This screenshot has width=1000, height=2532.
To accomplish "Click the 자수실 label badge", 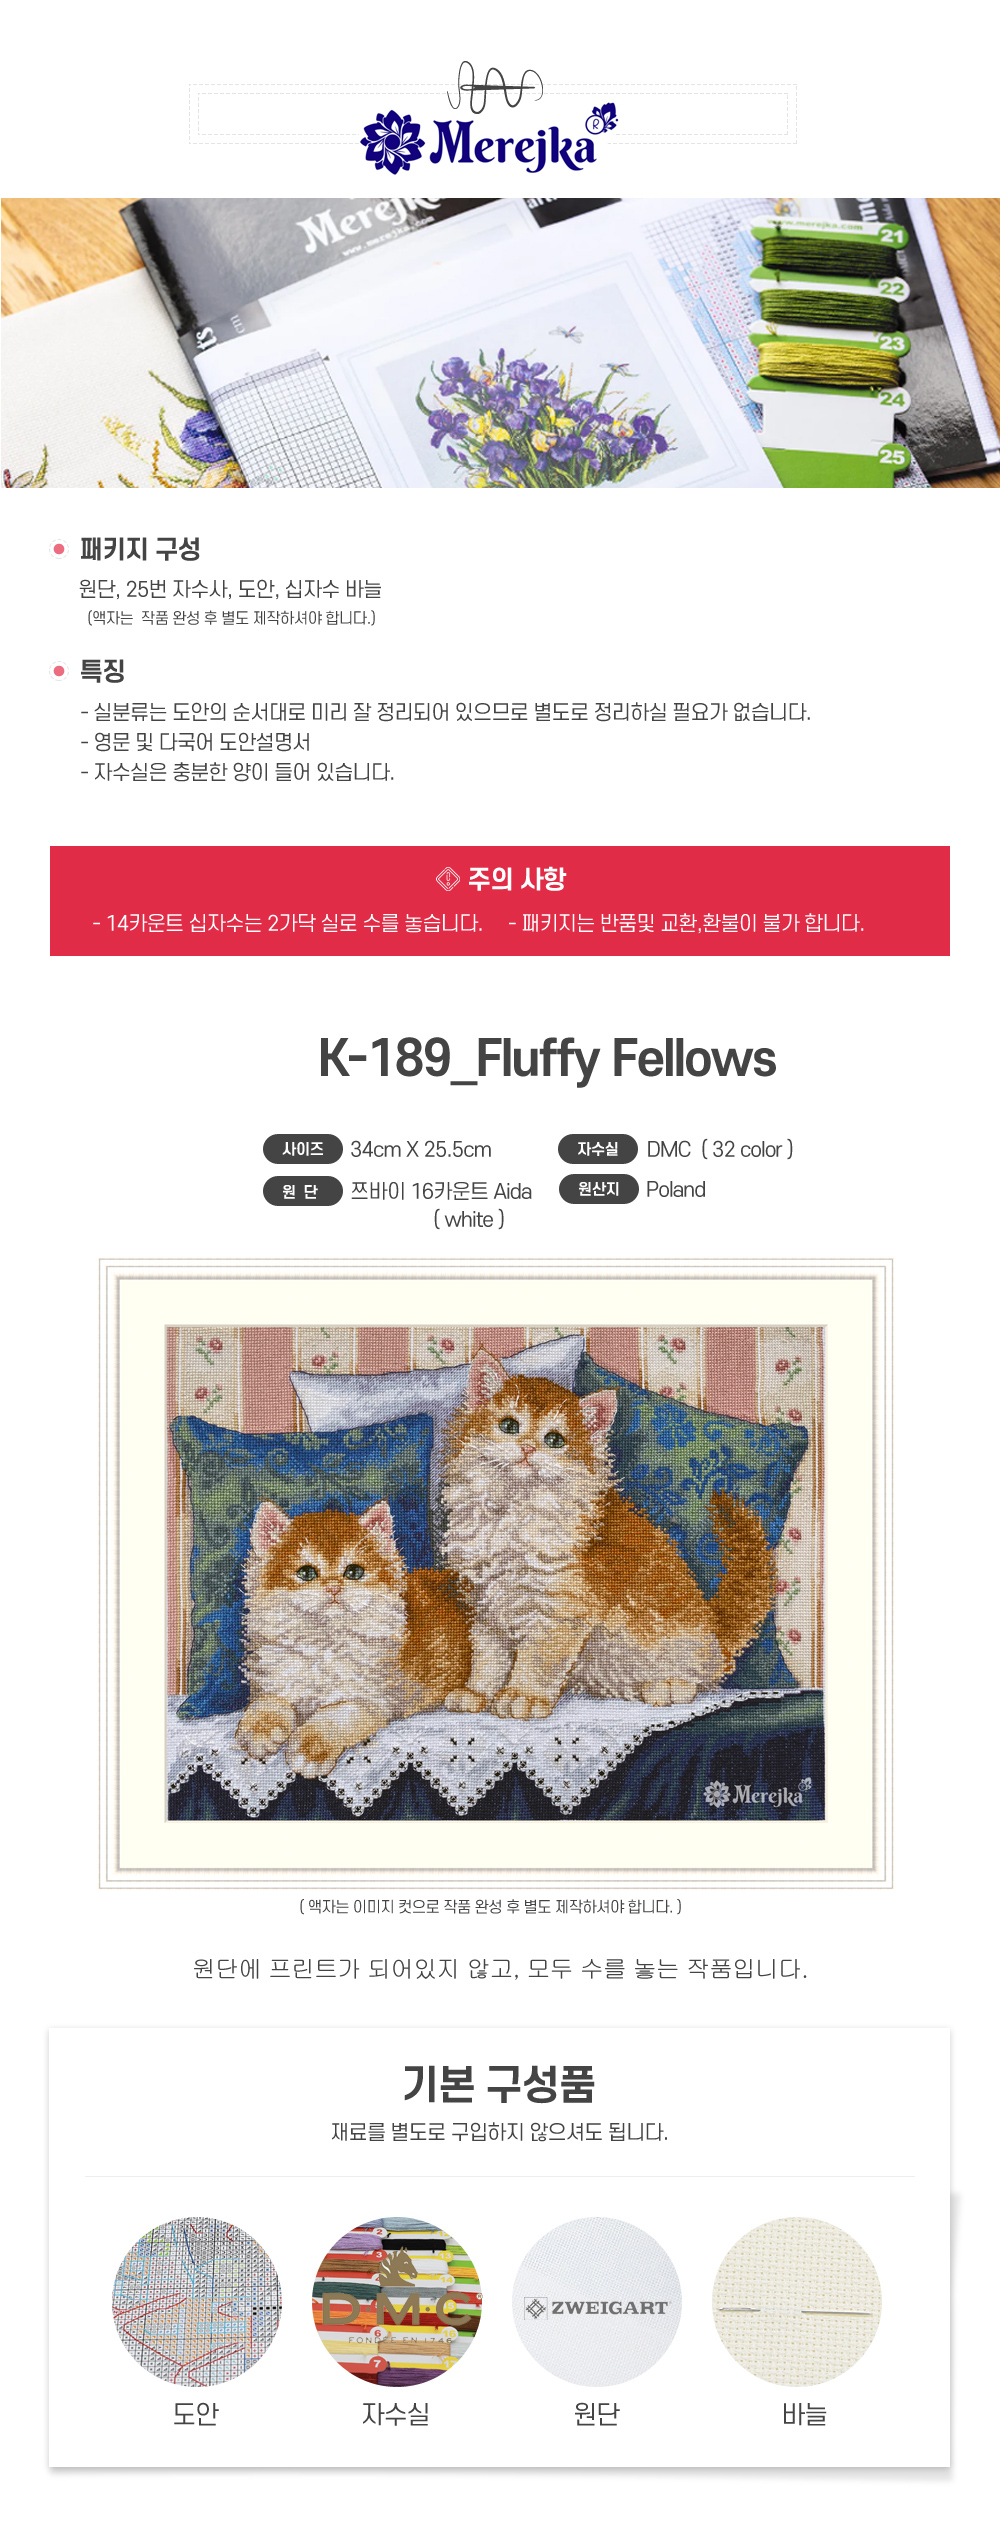I will point(598,1149).
